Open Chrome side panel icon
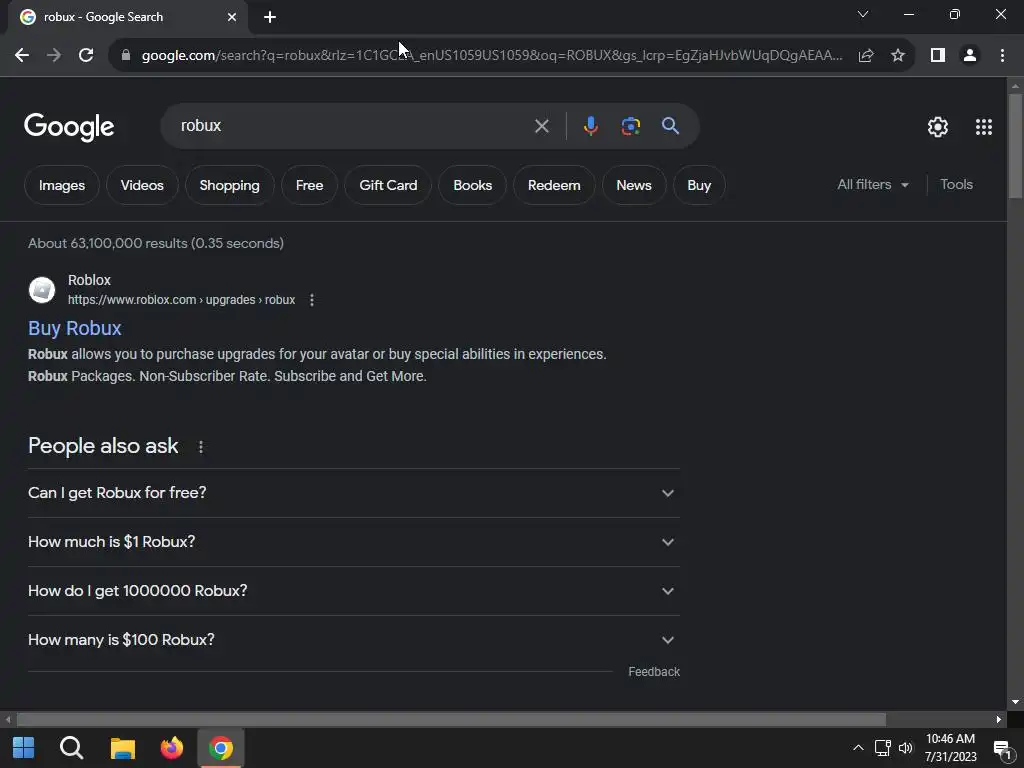1024x768 pixels. point(938,56)
